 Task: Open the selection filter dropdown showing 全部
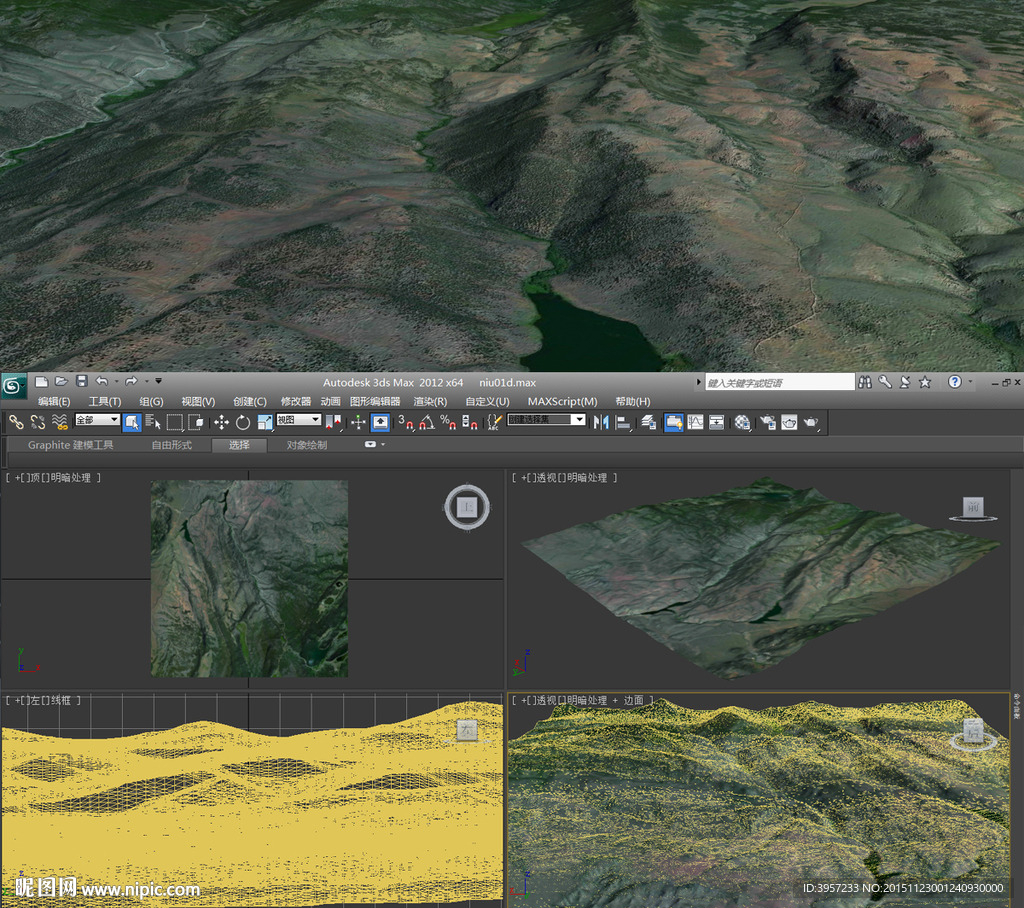(97, 419)
